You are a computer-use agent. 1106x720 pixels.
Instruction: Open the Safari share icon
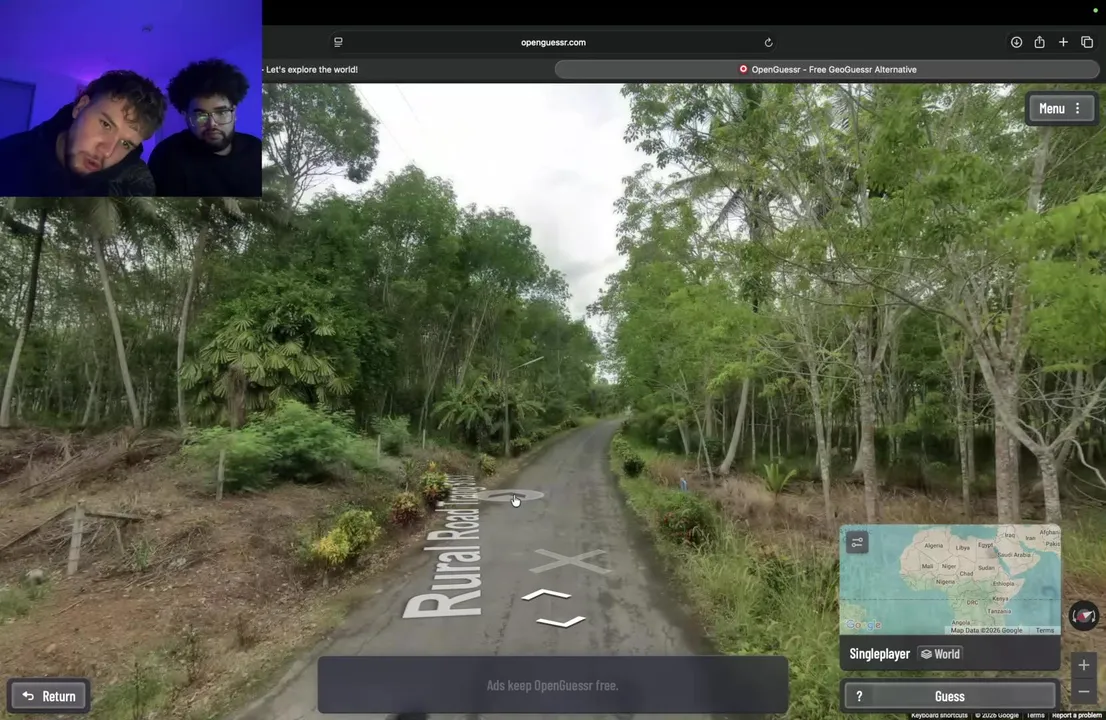pyautogui.click(x=1039, y=42)
